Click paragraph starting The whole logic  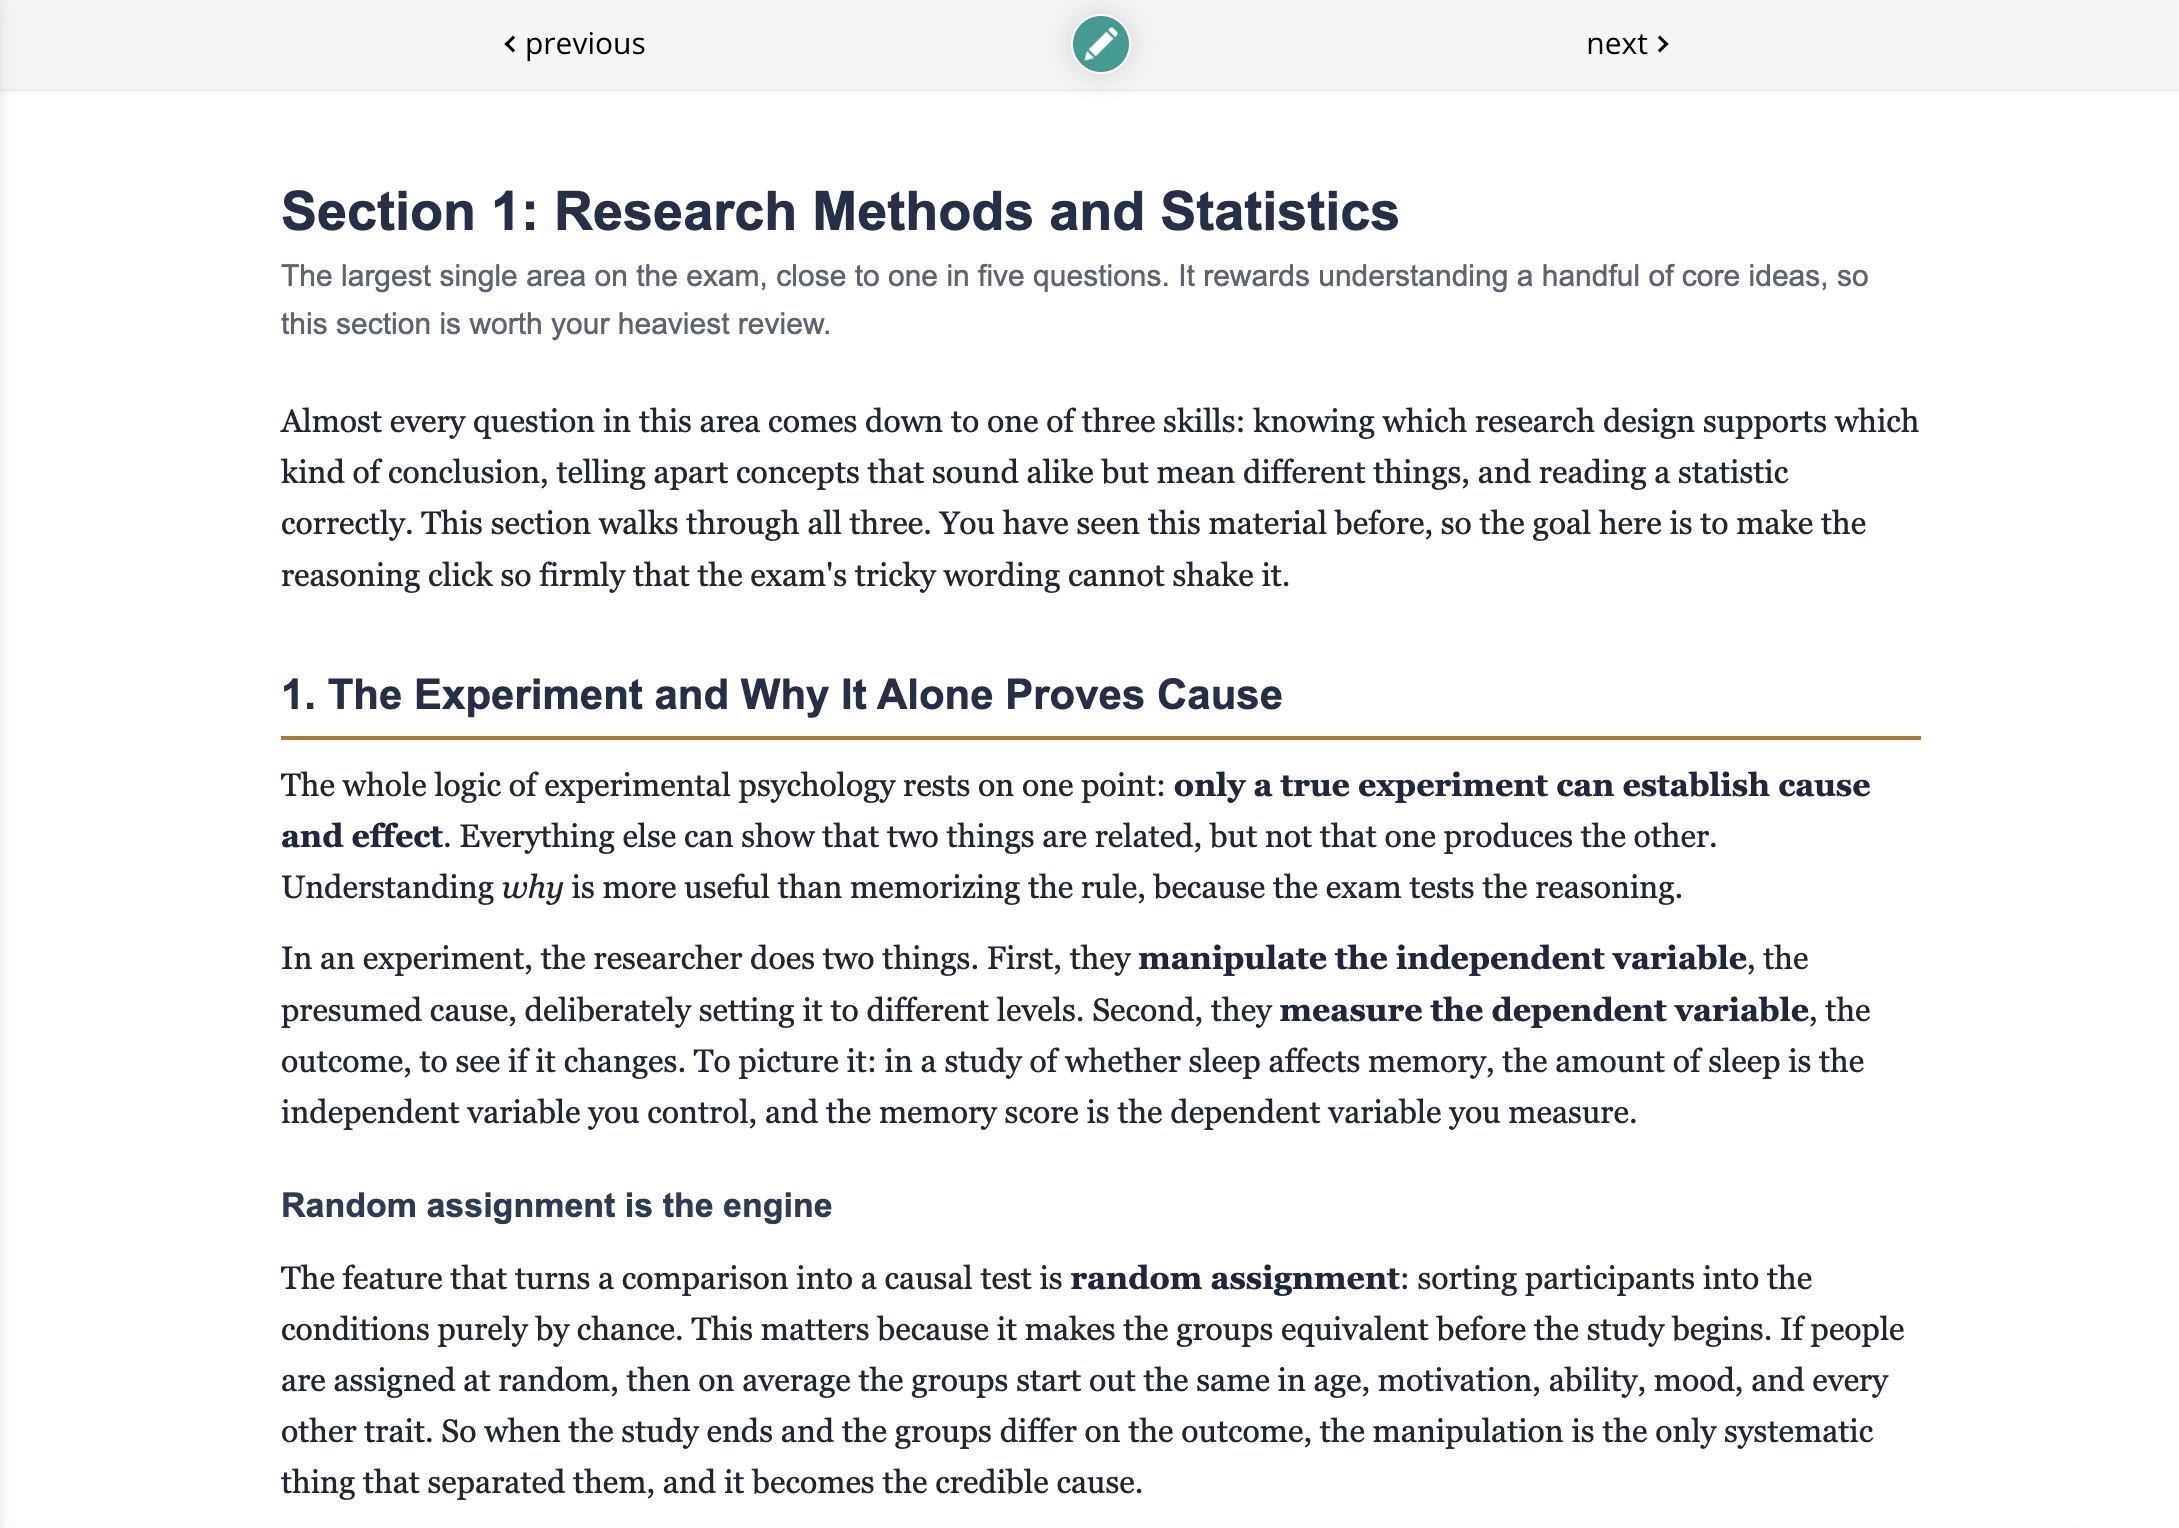tap(1076, 836)
